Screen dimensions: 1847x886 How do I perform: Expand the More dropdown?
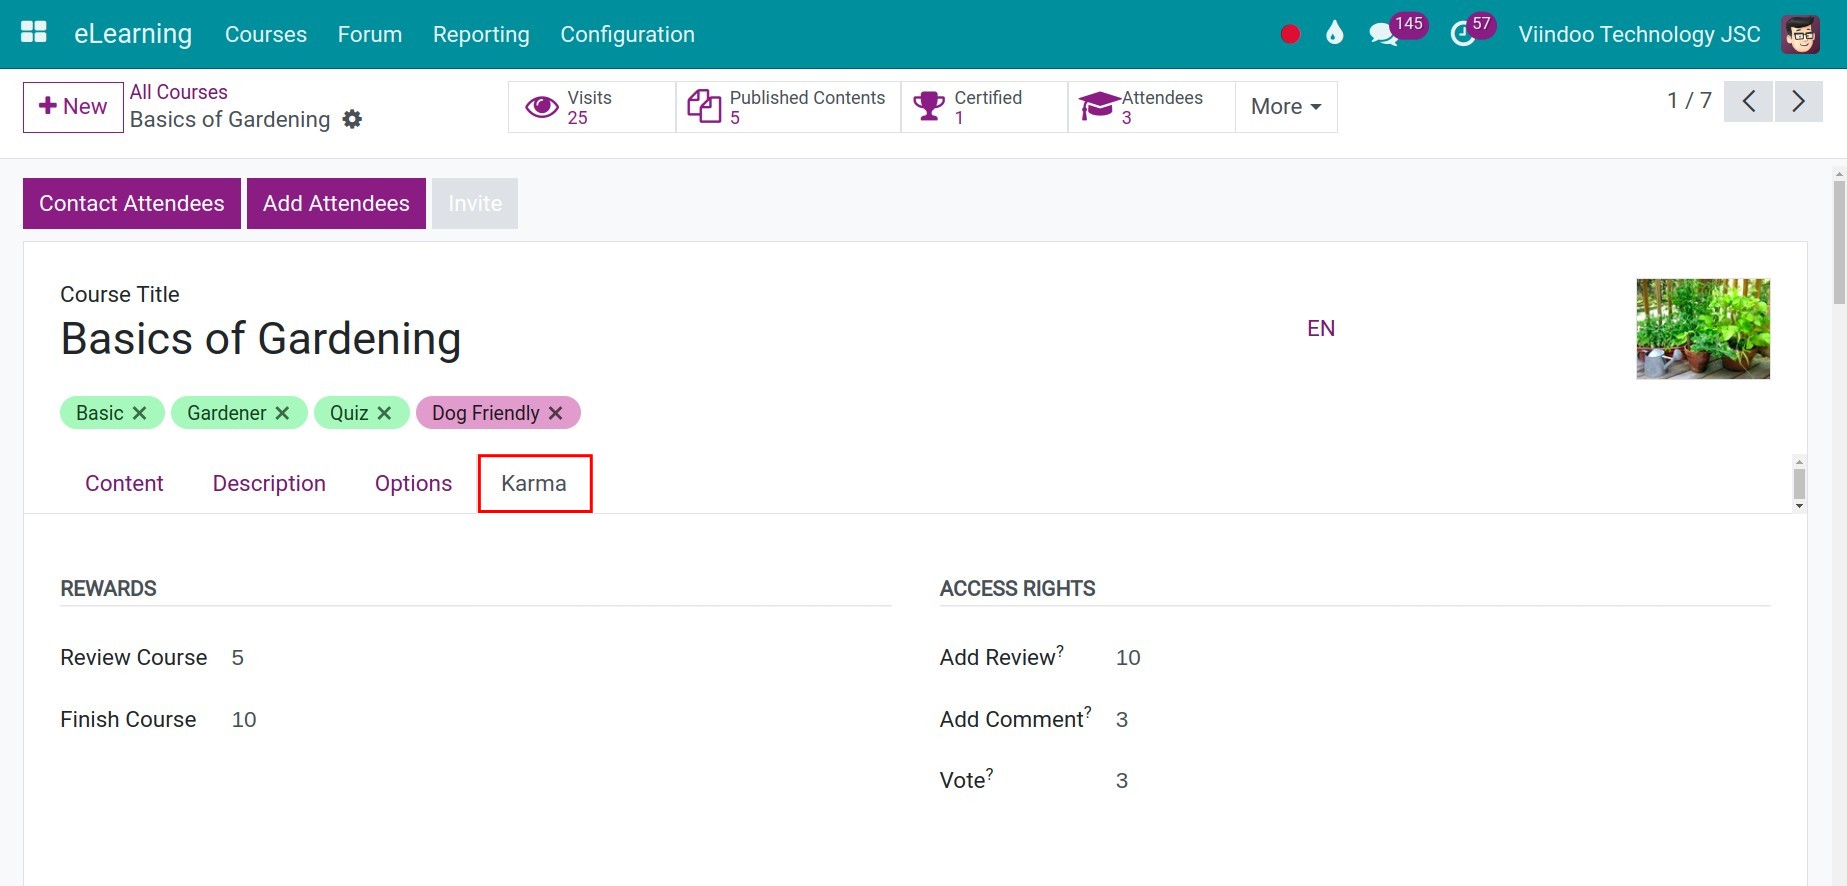tap(1286, 107)
